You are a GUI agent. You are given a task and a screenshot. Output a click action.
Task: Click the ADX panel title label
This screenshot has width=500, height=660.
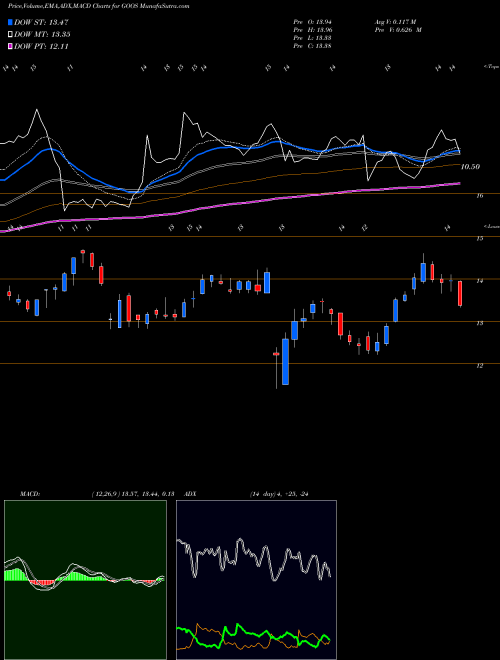pos(190,494)
